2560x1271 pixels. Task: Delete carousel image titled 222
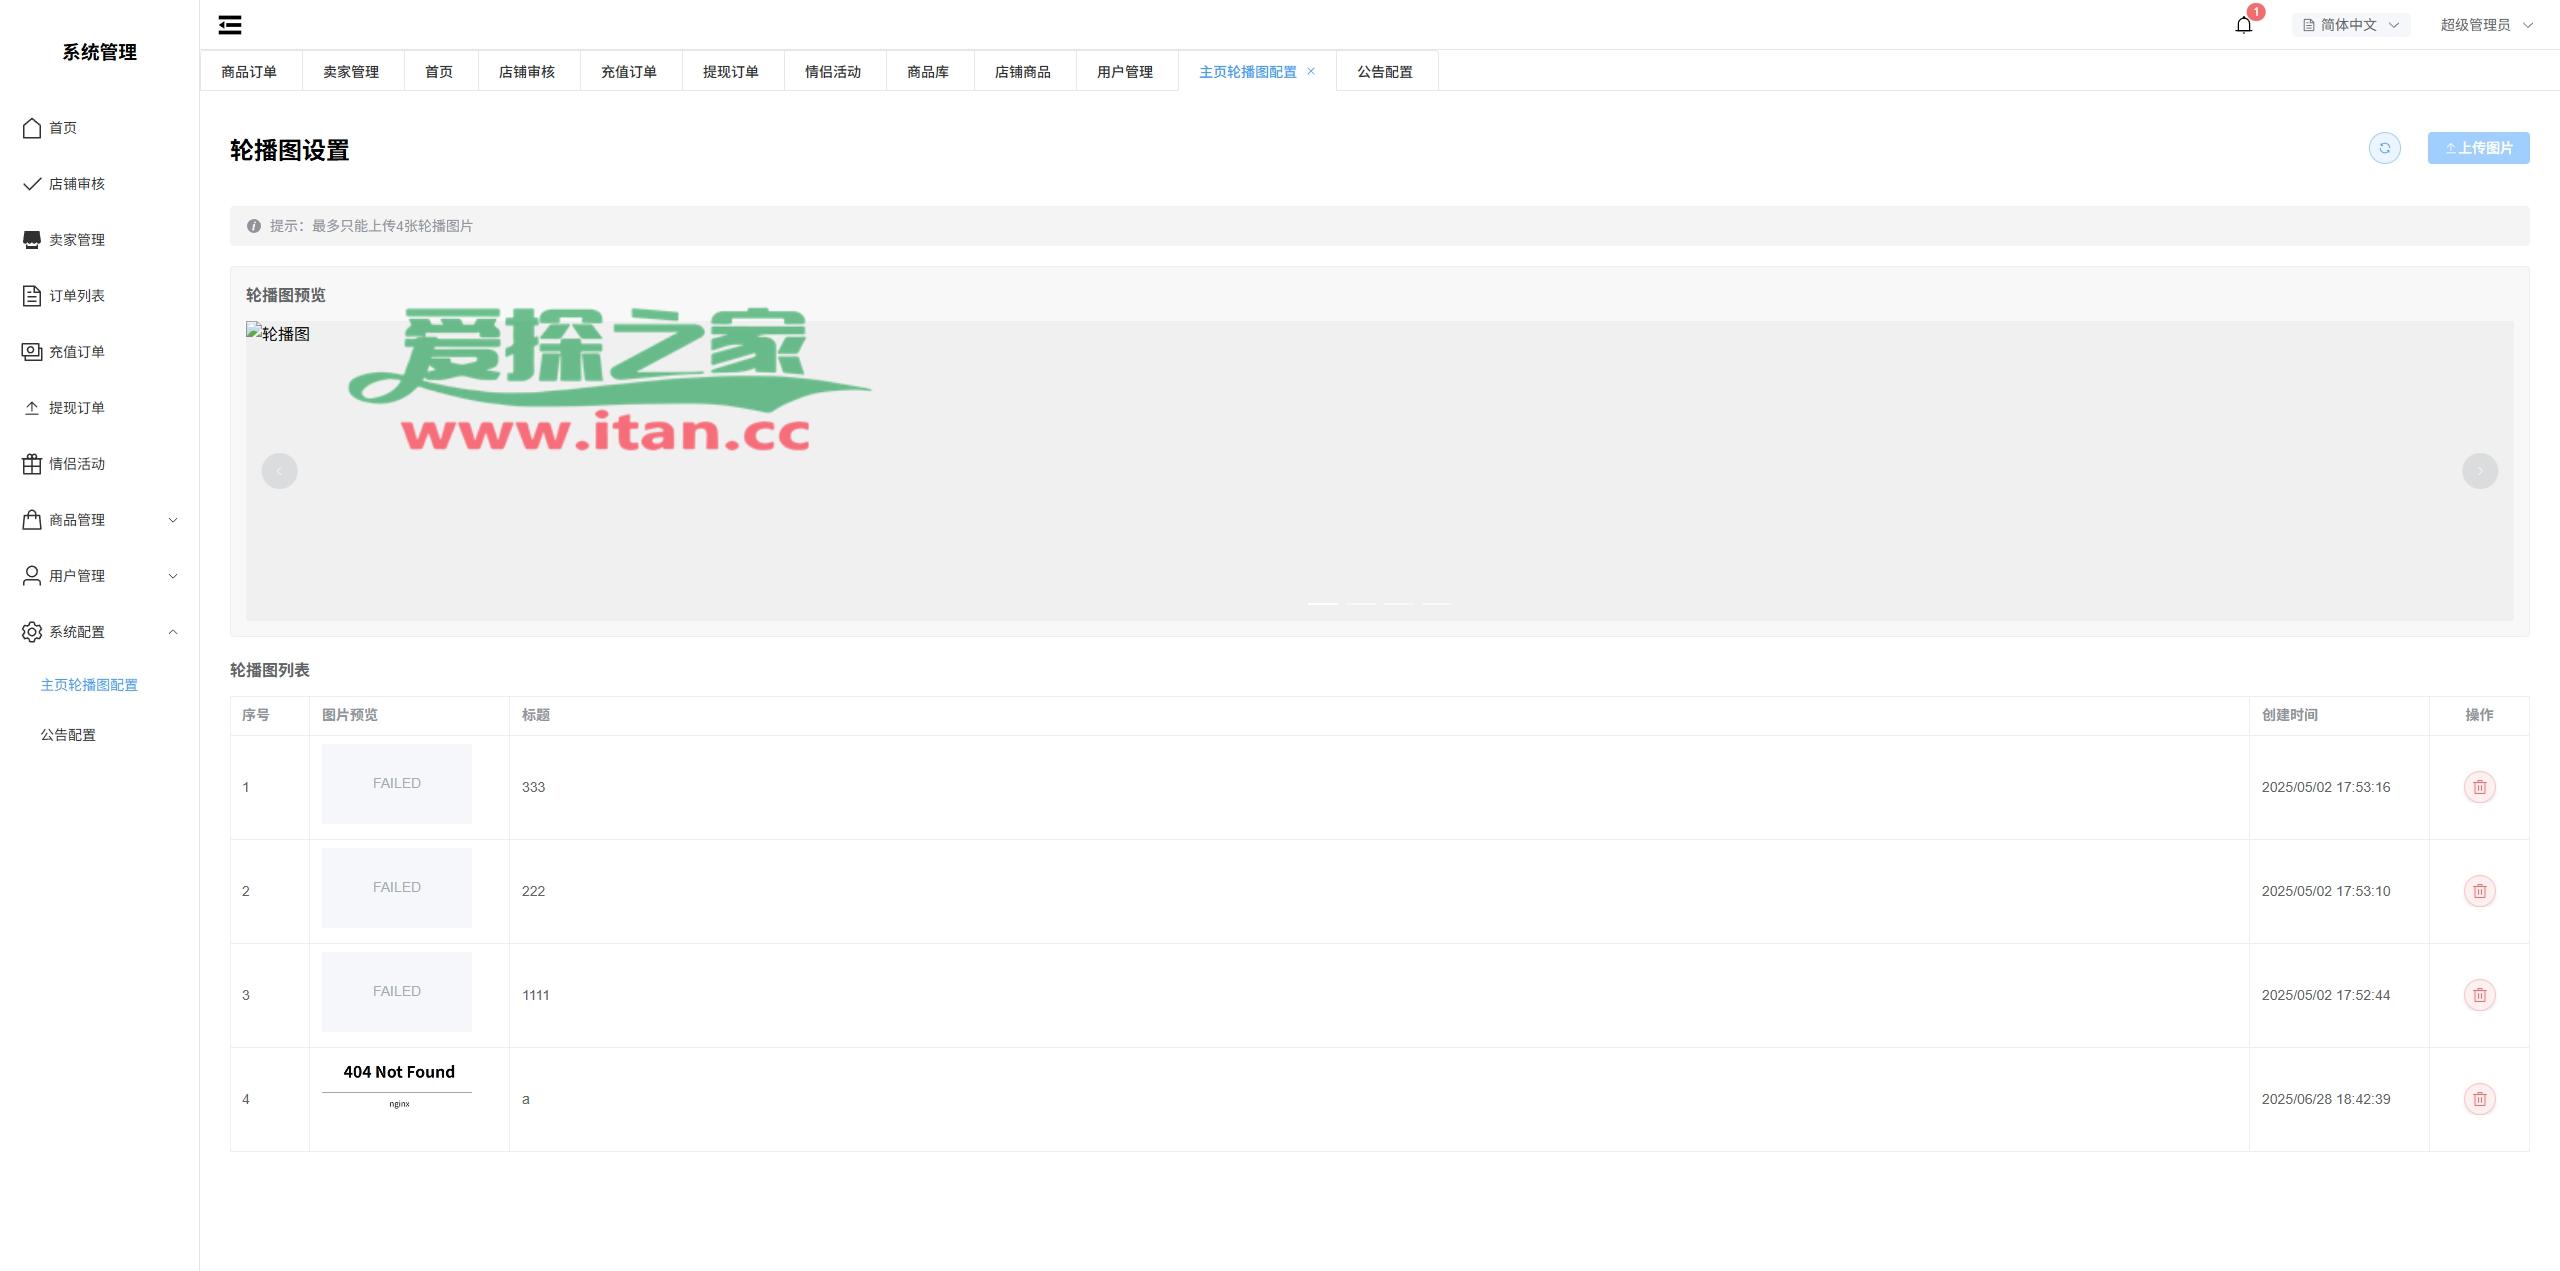point(2480,891)
